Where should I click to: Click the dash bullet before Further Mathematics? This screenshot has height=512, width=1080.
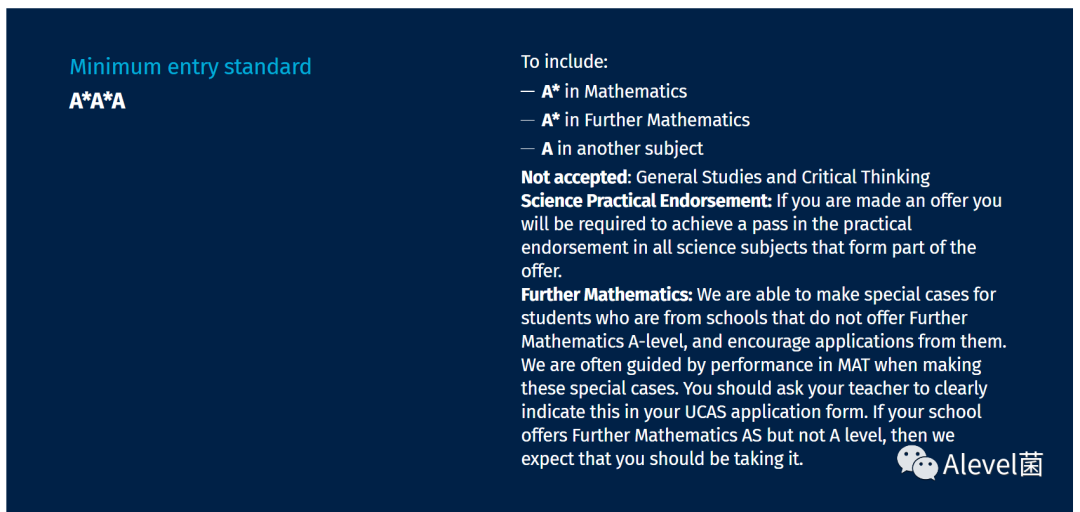[x=528, y=121]
